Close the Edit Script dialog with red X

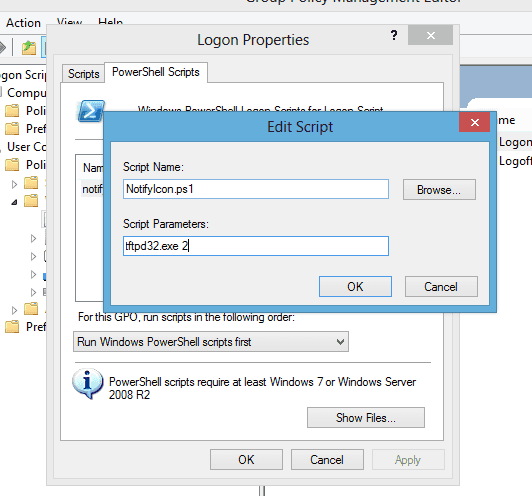coord(474,122)
